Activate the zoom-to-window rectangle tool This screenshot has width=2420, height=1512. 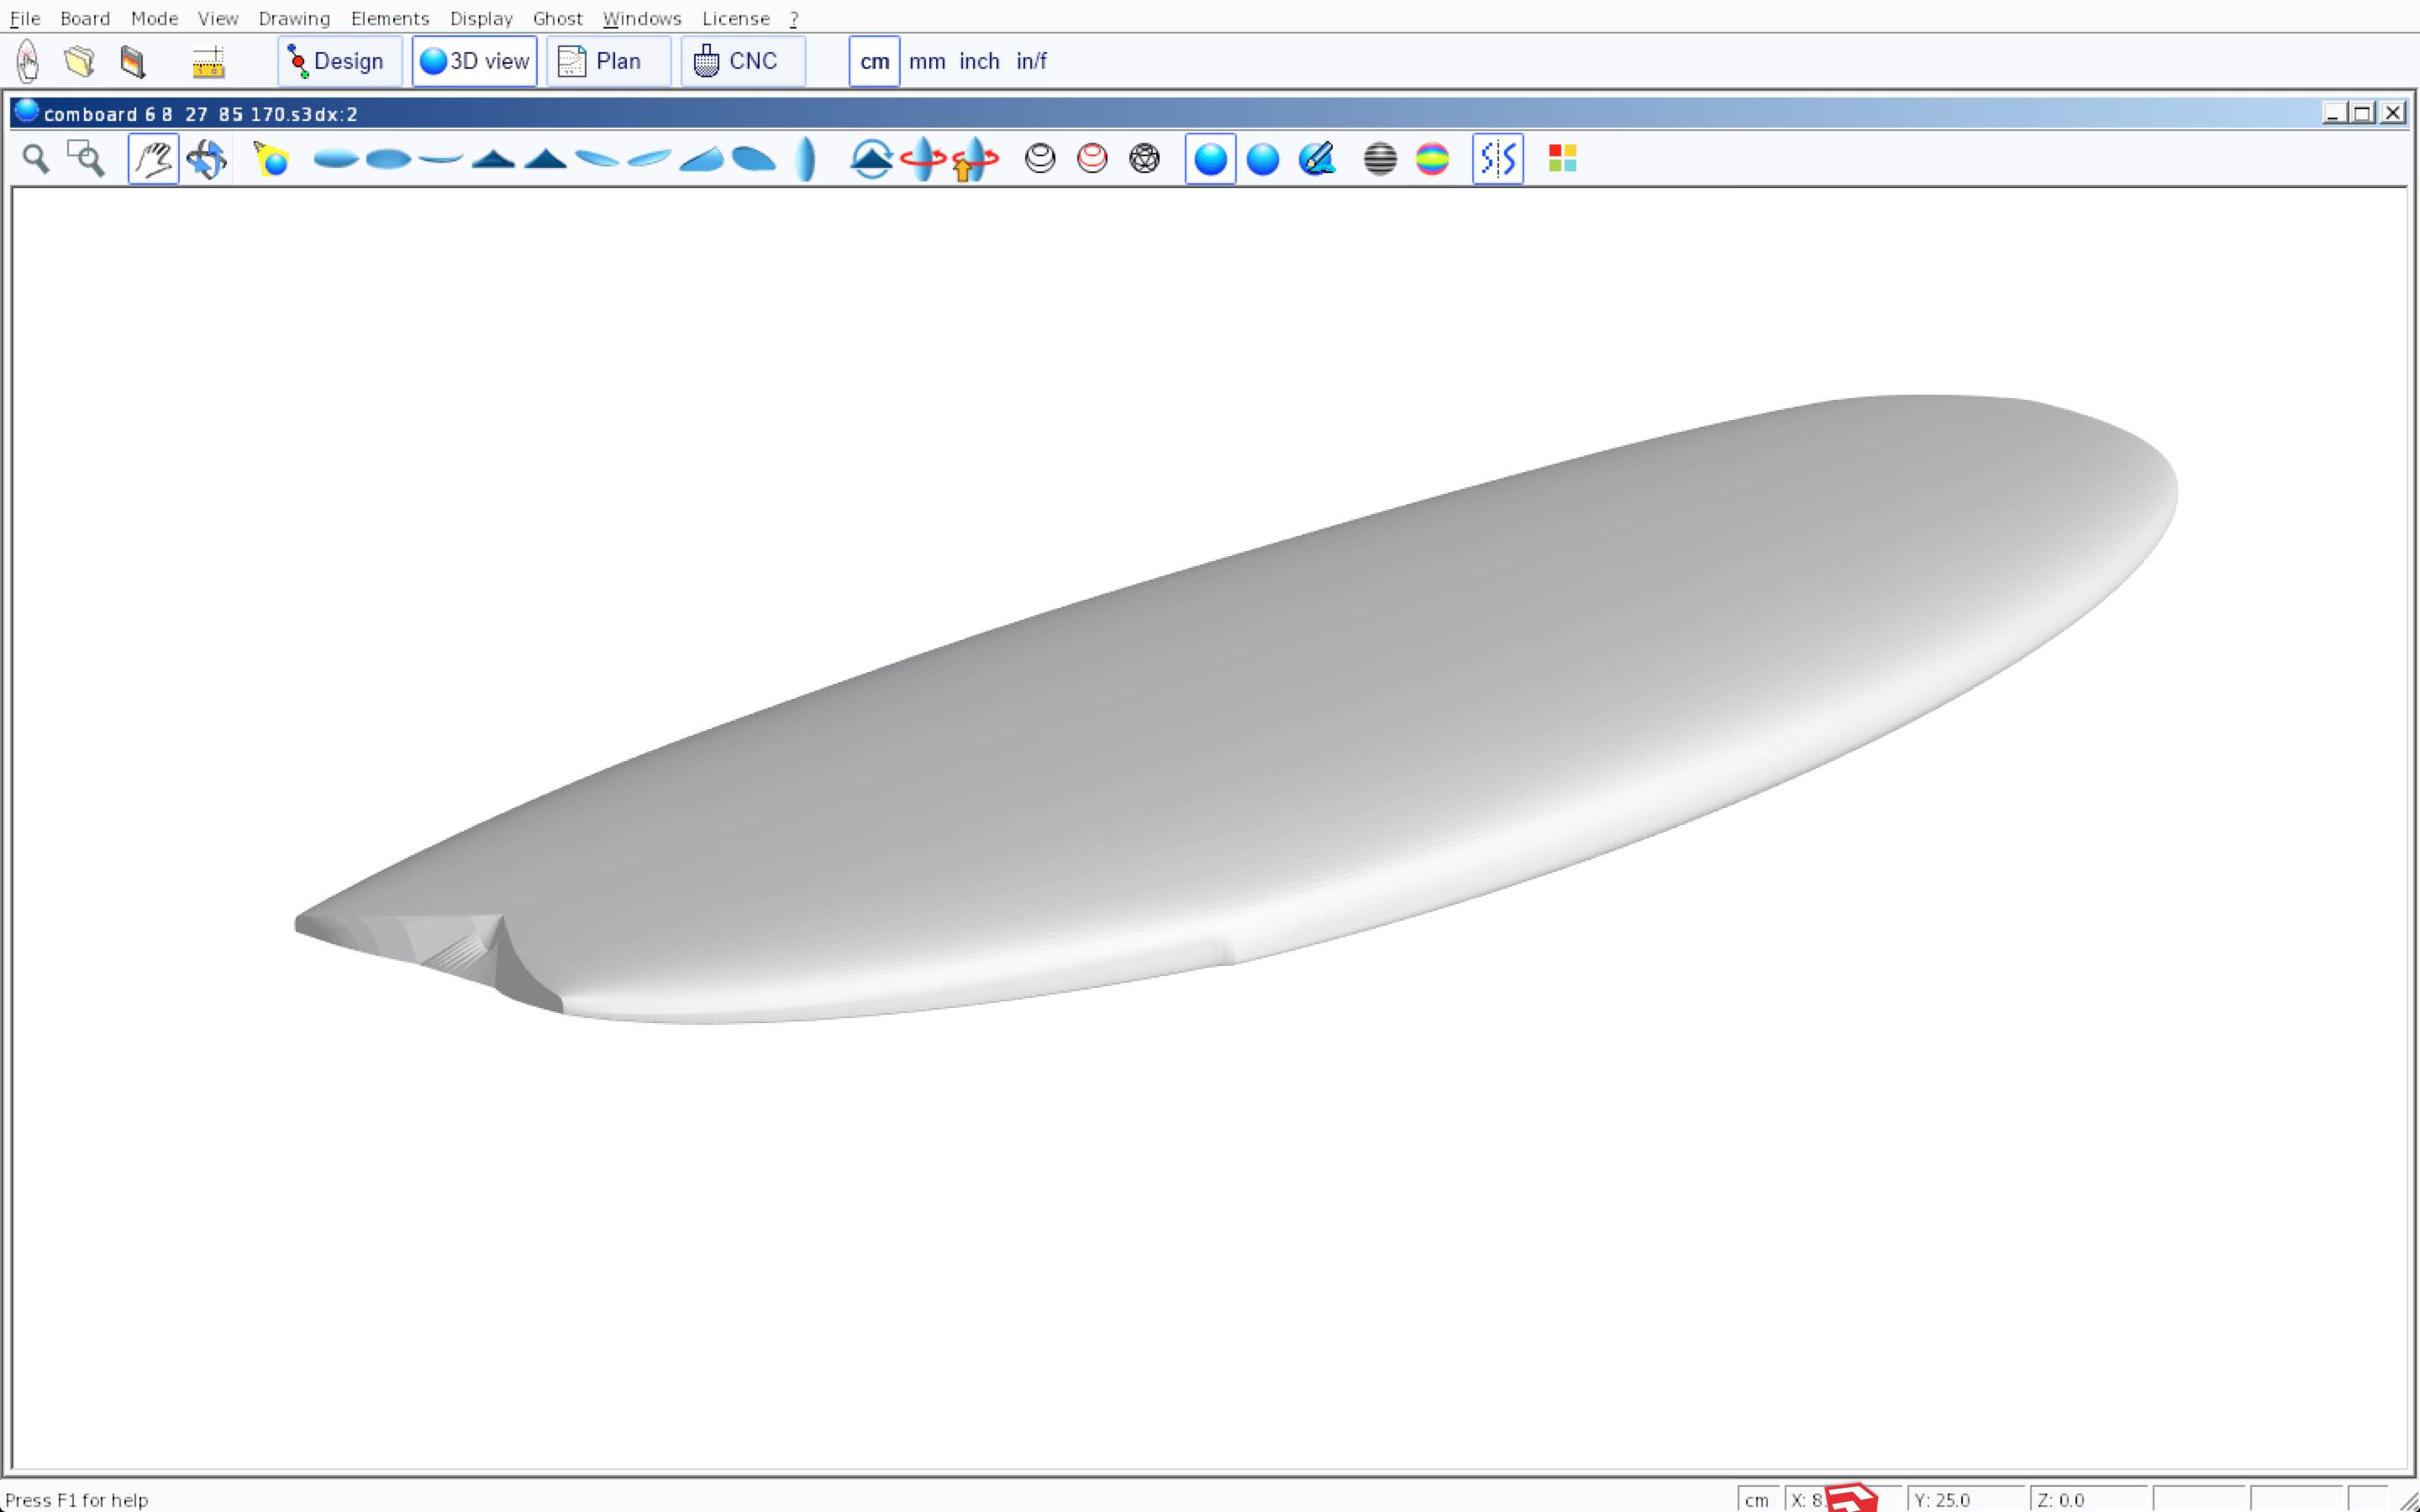(x=86, y=159)
